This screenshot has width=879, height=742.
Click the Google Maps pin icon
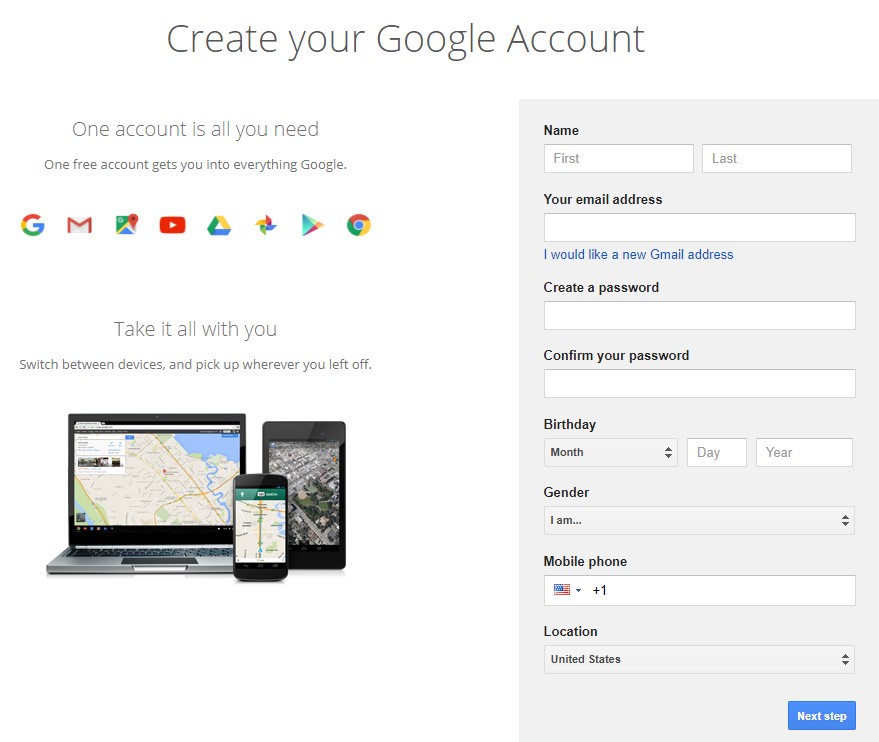tap(127, 224)
